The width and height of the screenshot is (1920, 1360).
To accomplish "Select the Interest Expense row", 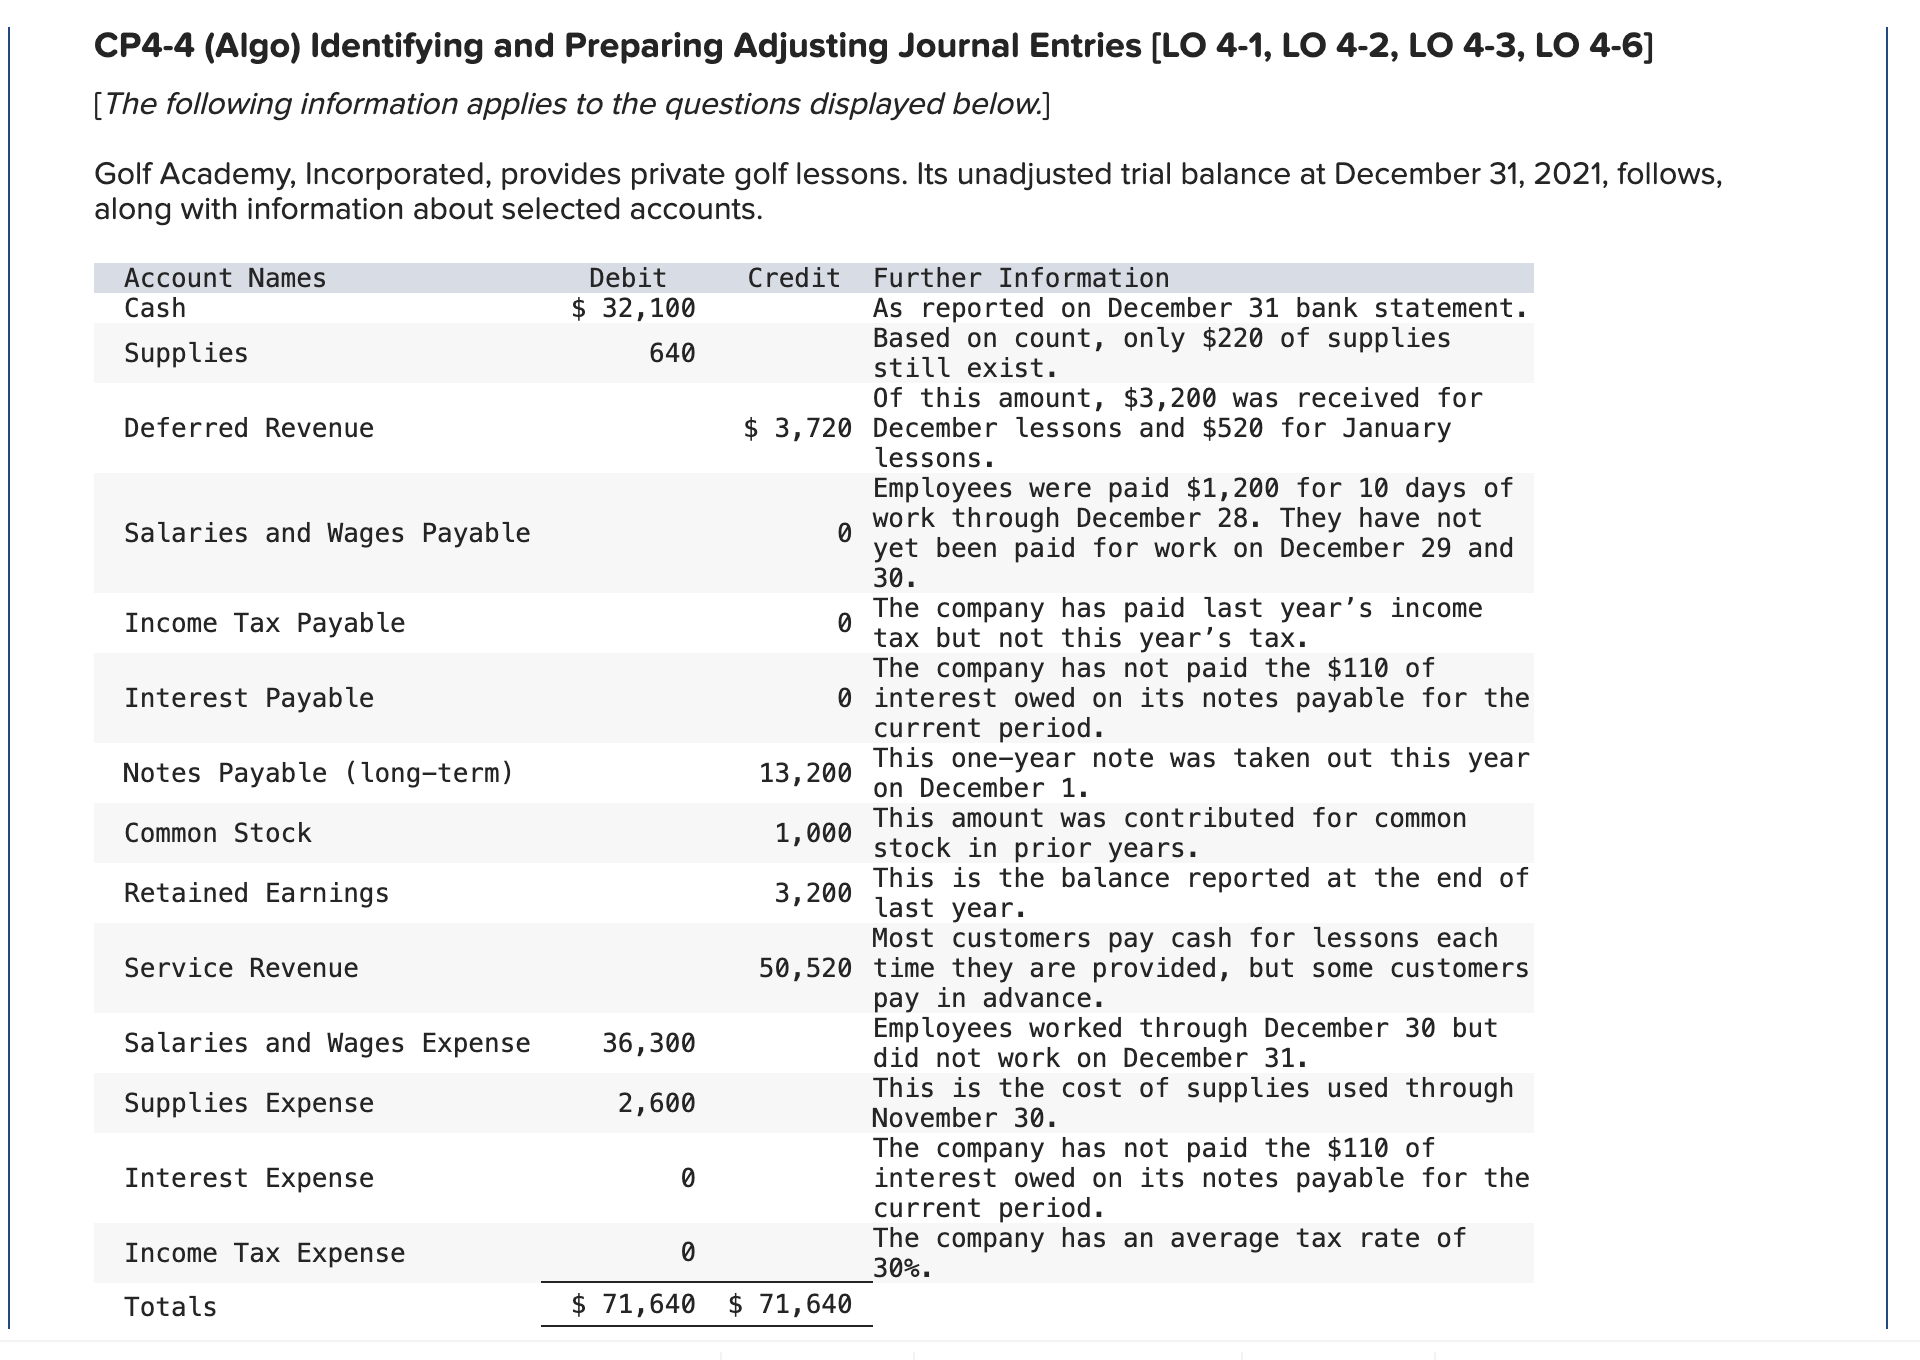I will (249, 1177).
